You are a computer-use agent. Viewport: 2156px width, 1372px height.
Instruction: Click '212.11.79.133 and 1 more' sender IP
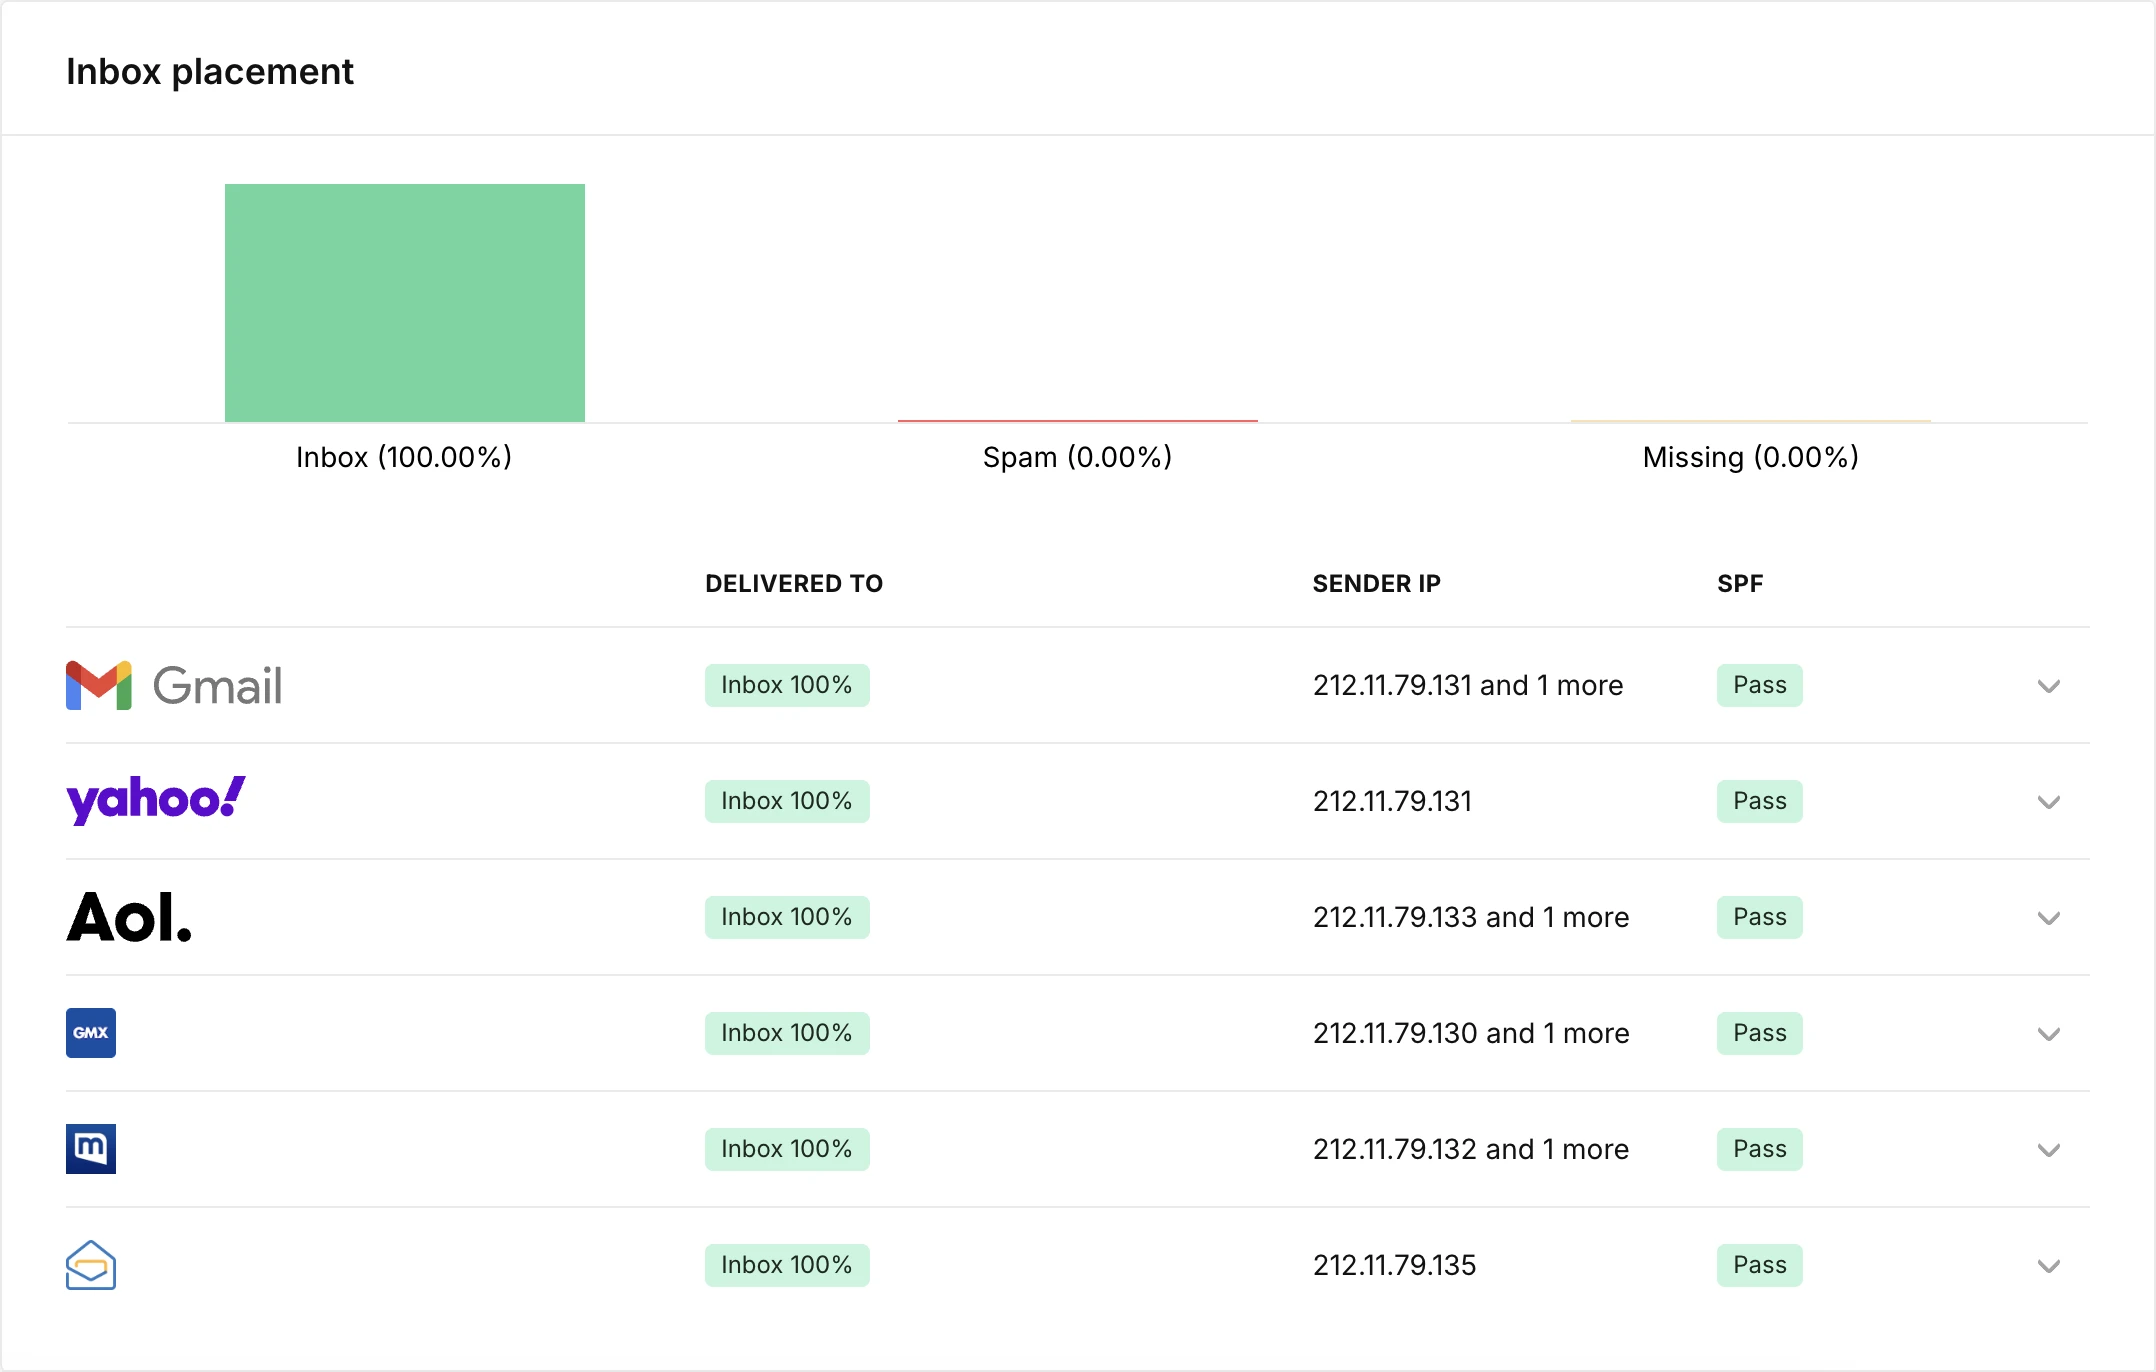(1470, 917)
